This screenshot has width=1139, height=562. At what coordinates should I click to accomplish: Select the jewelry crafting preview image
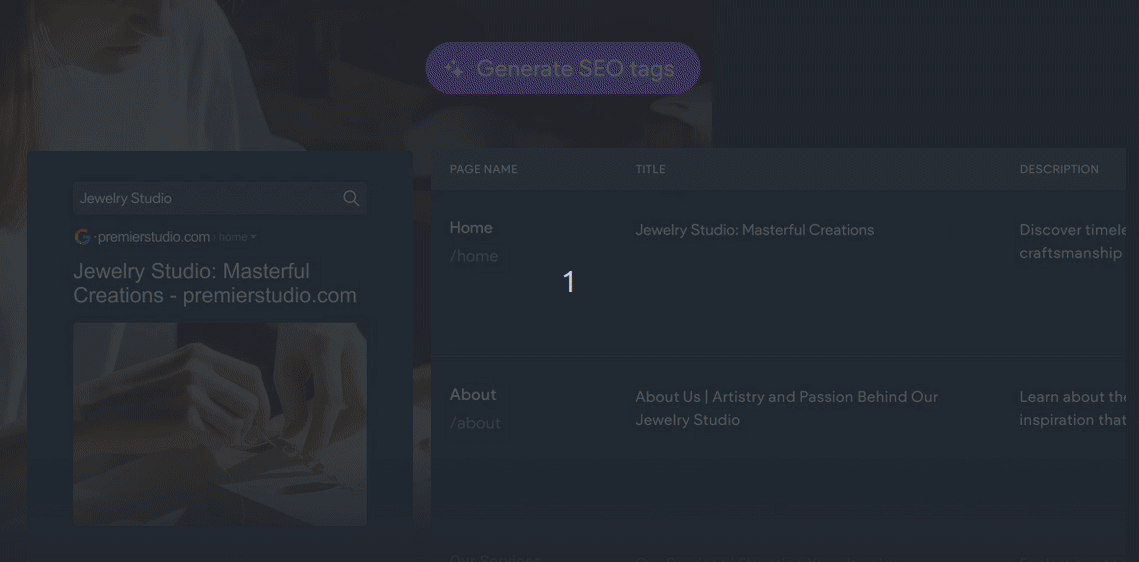coord(219,424)
